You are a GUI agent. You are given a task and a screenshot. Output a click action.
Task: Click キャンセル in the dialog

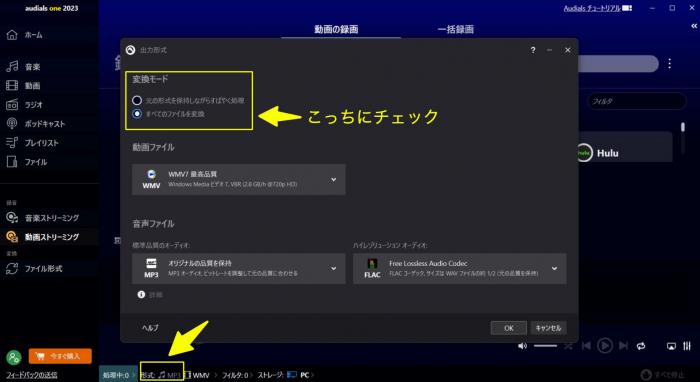pos(548,328)
